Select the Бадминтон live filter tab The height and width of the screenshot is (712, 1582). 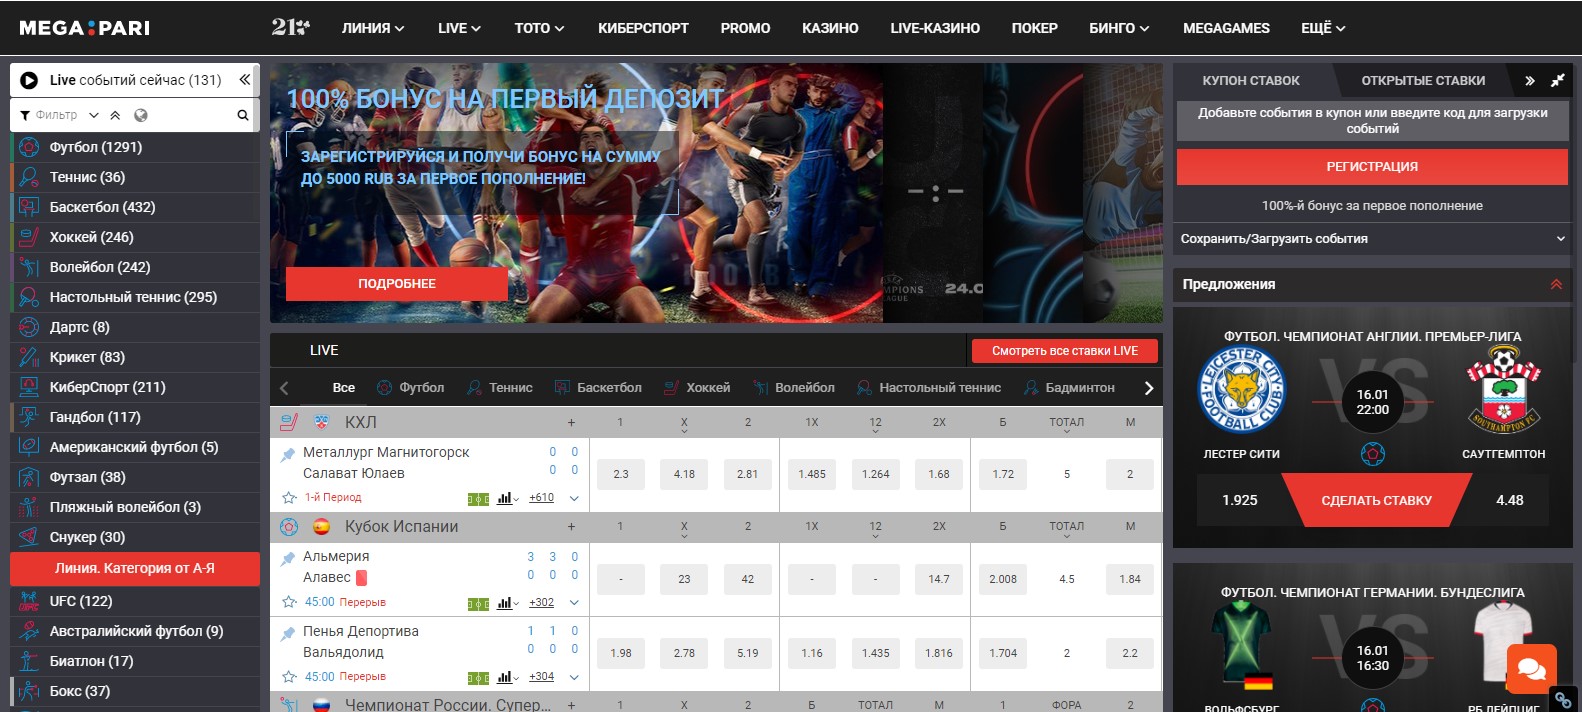pos(1069,387)
